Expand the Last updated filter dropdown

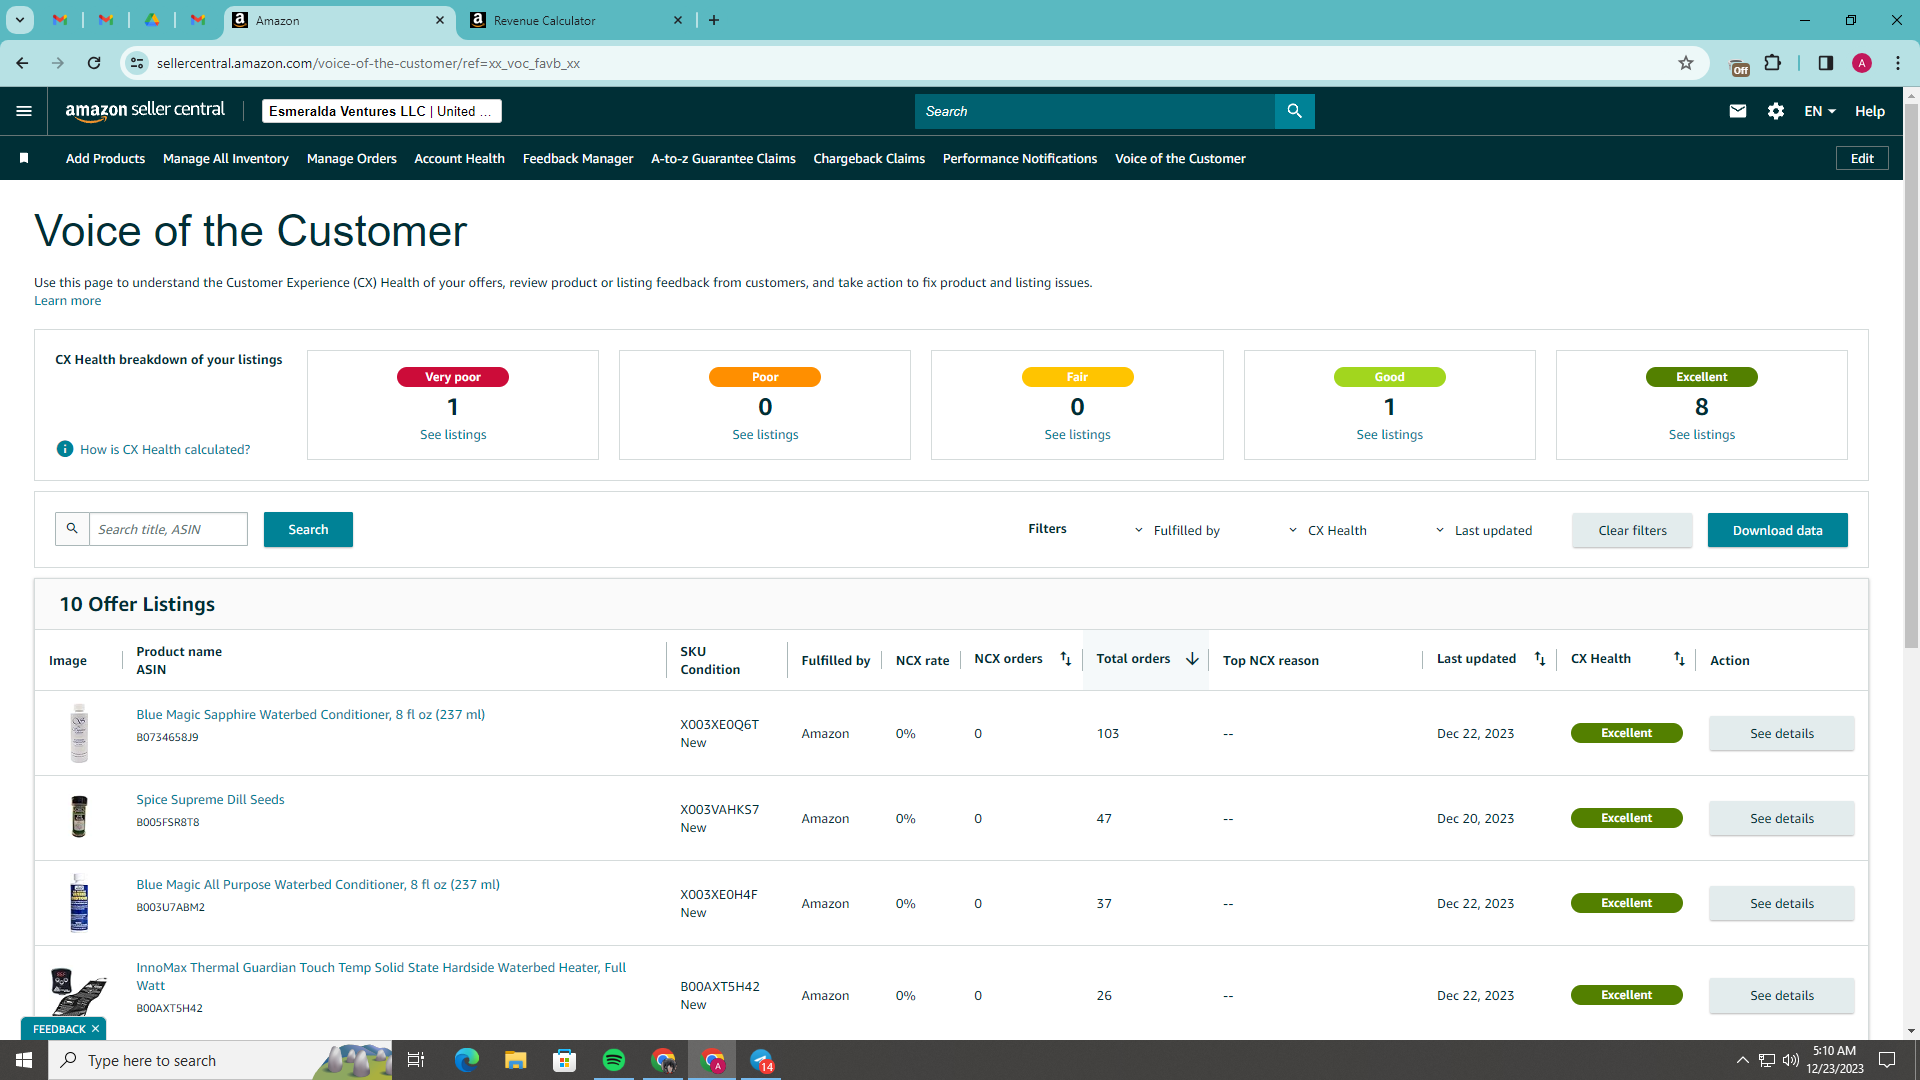point(1483,530)
